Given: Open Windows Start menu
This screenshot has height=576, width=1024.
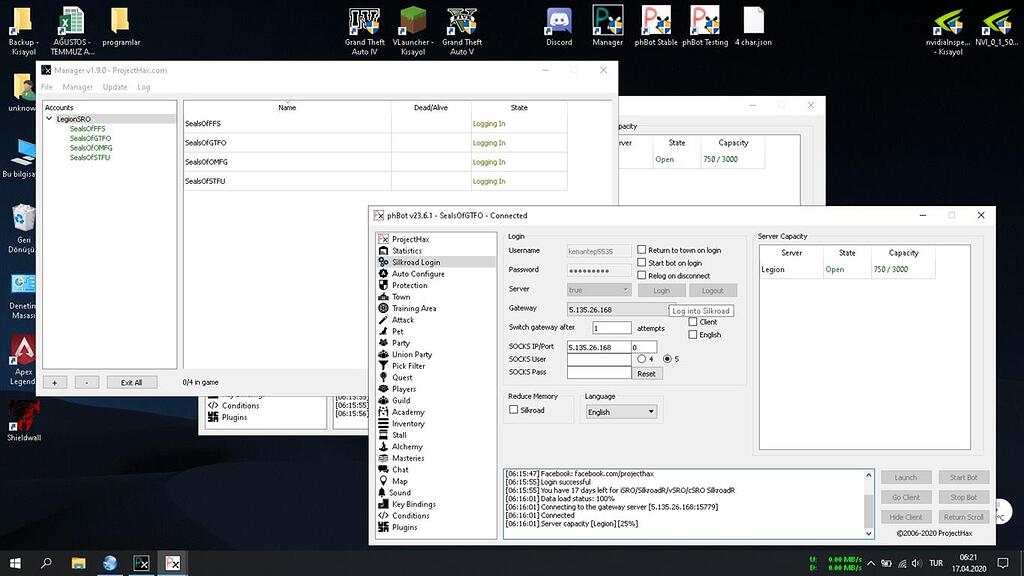Looking at the screenshot, I should tap(15, 563).
